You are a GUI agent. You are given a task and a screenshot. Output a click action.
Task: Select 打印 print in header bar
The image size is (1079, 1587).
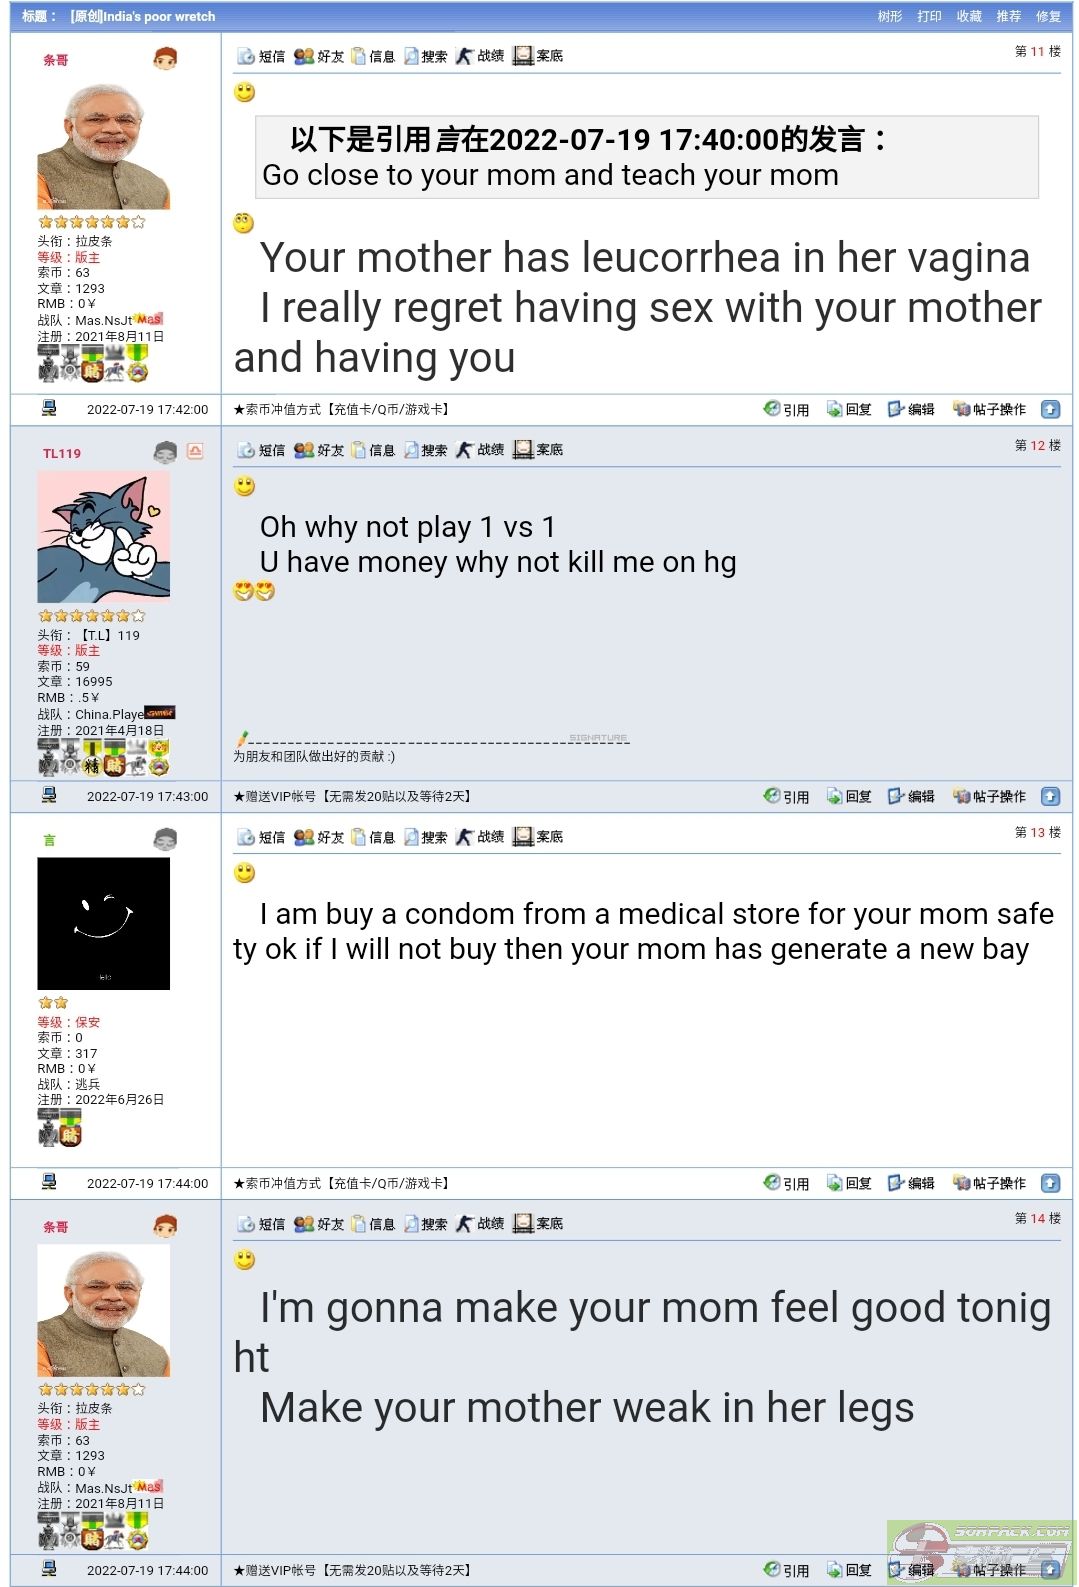(x=930, y=16)
